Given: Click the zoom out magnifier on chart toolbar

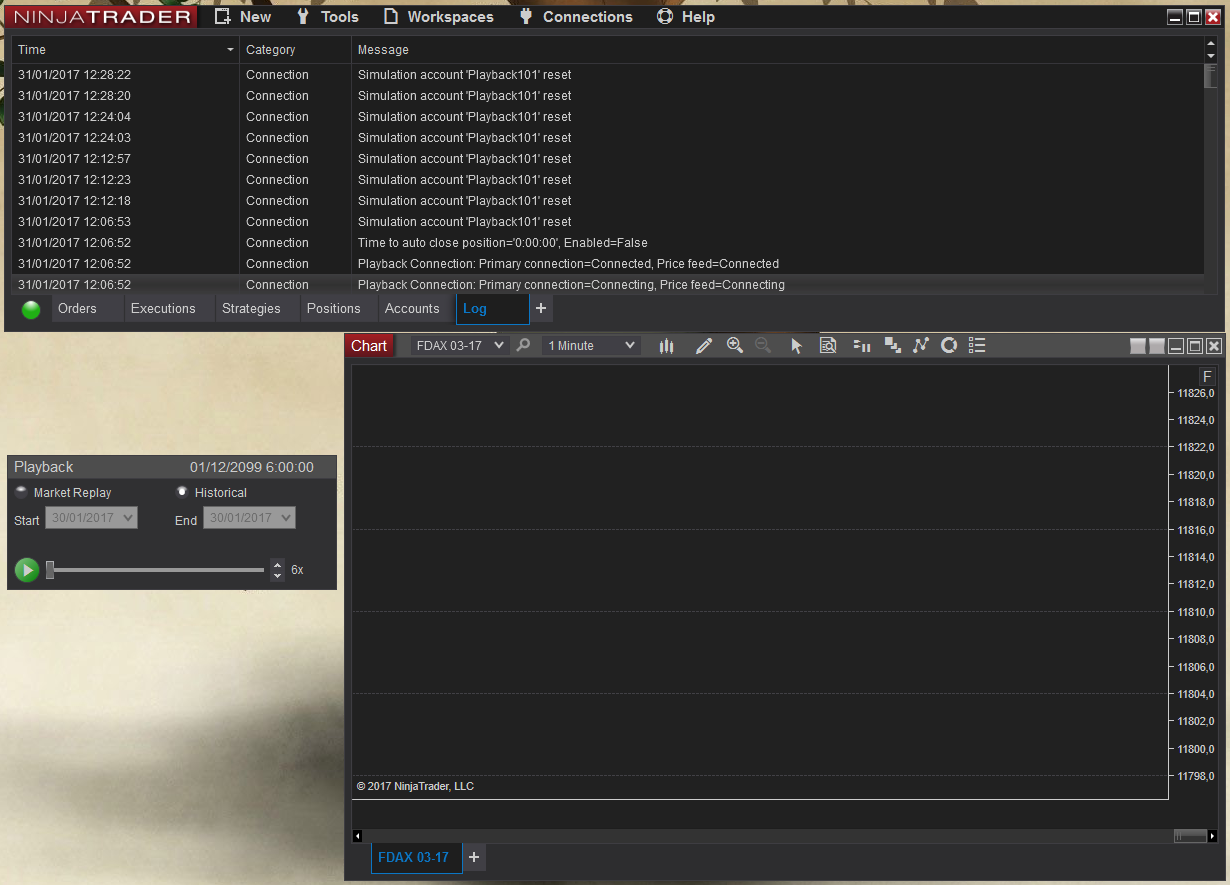Looking at the screenshot, I should [763, 345].
